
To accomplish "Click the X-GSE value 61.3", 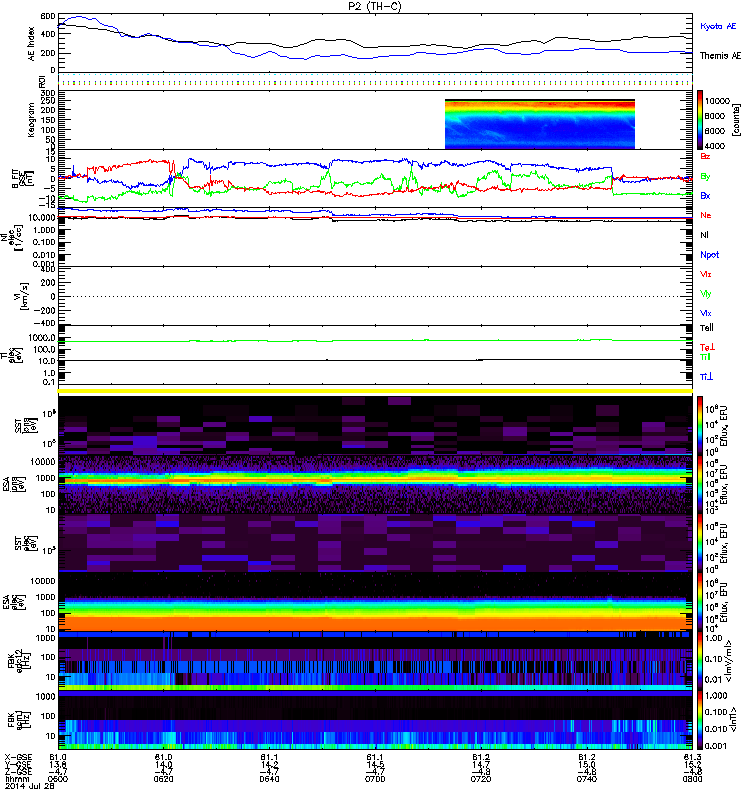I will click(693, 757).
